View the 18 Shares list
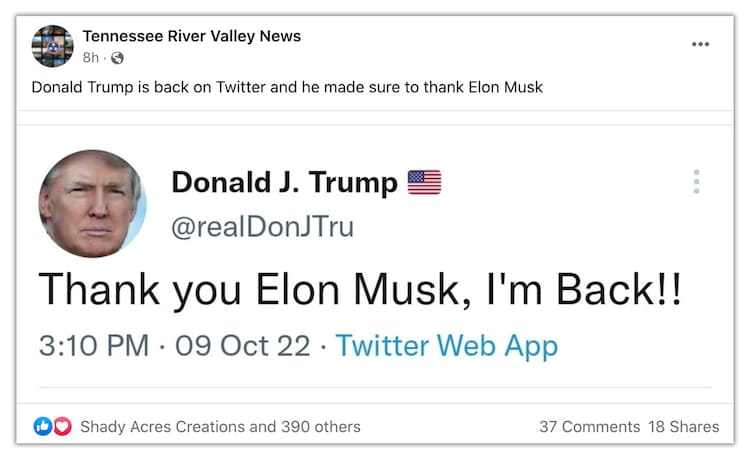The image size is (750, 463). 683,426
